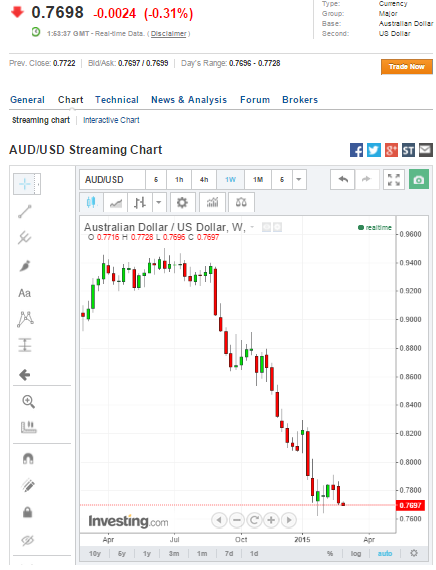Toggle log scale on the chart
Screen dimensions: 436x570
pyautogui.click(x=356, y=553)
